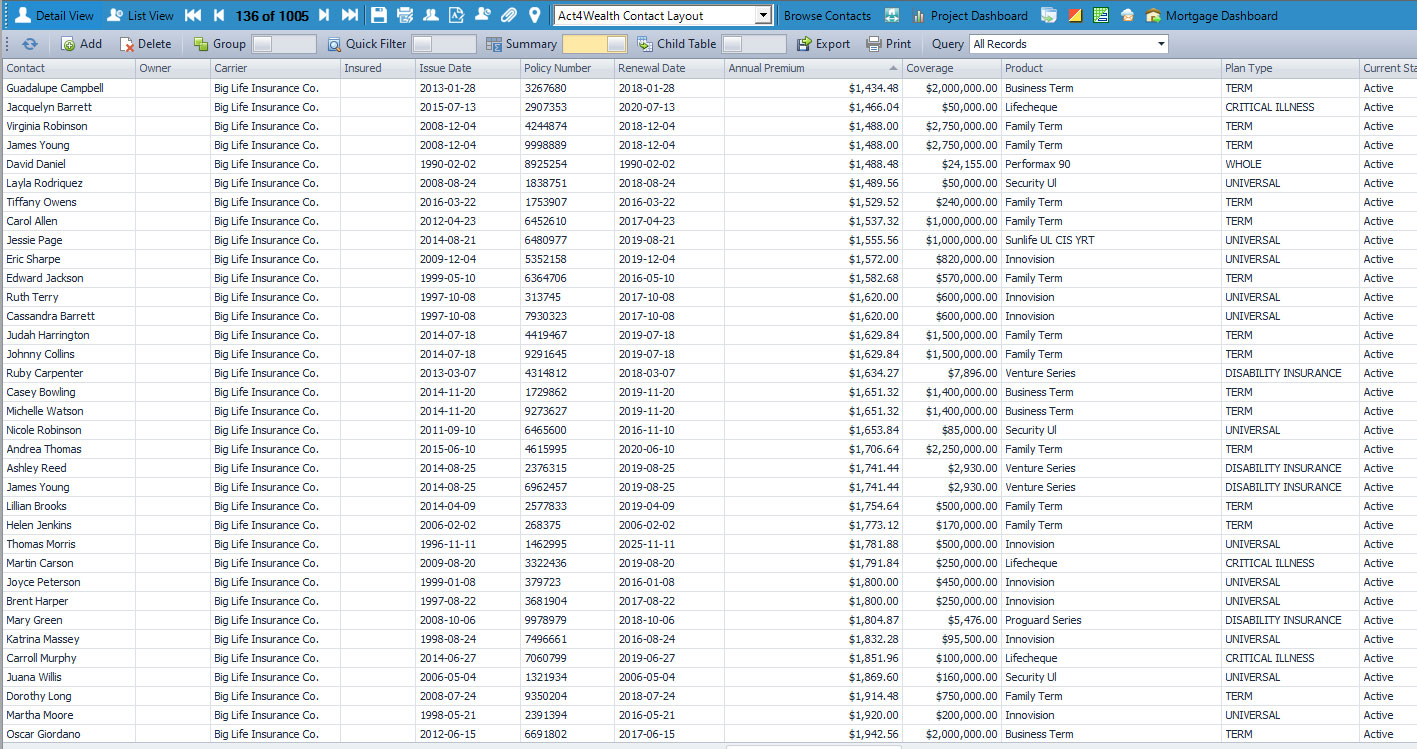Select the Ruby Carpenter contact cell
This screenshot has width=1417, height=749.
(x=69, y=373)
